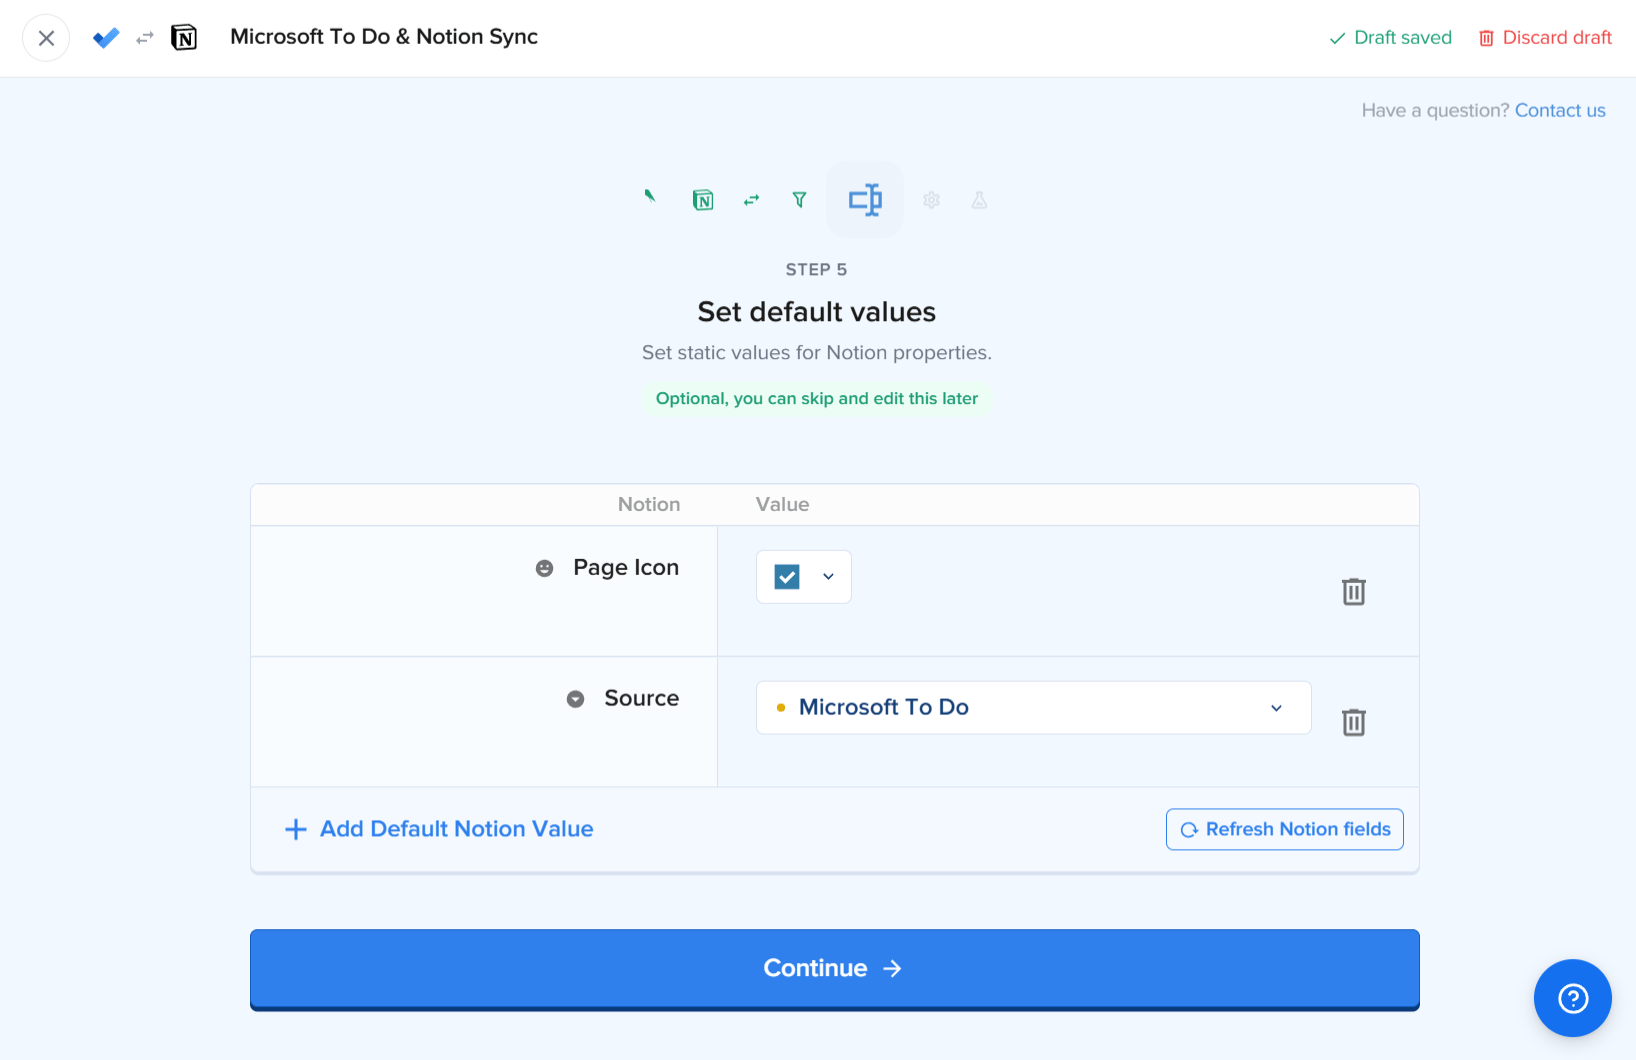Go to the first wizard step icon
The width and height of the screenshot is (1636, 1060).
650,197
